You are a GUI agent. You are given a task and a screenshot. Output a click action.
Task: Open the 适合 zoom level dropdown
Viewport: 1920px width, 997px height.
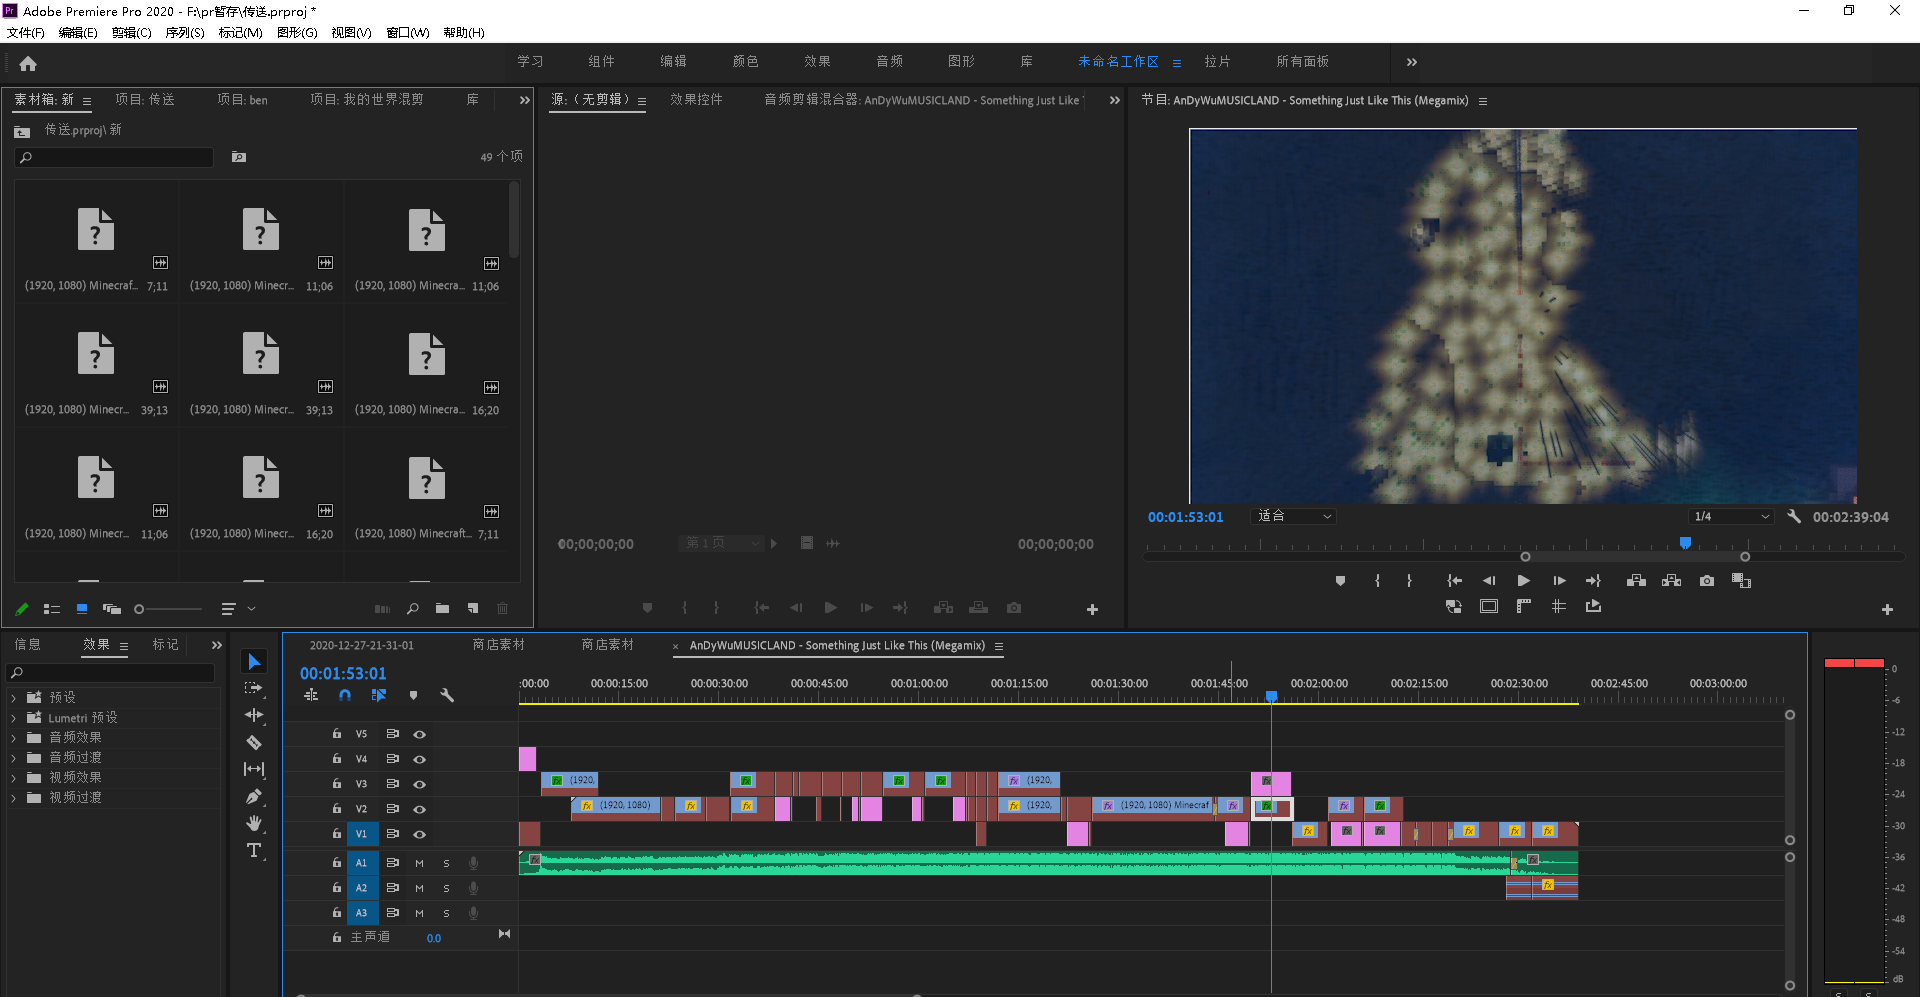[1294, 516]
